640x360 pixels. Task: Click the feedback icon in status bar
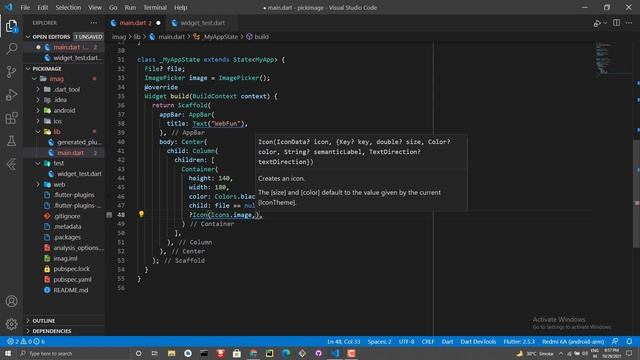click(615, 341)
